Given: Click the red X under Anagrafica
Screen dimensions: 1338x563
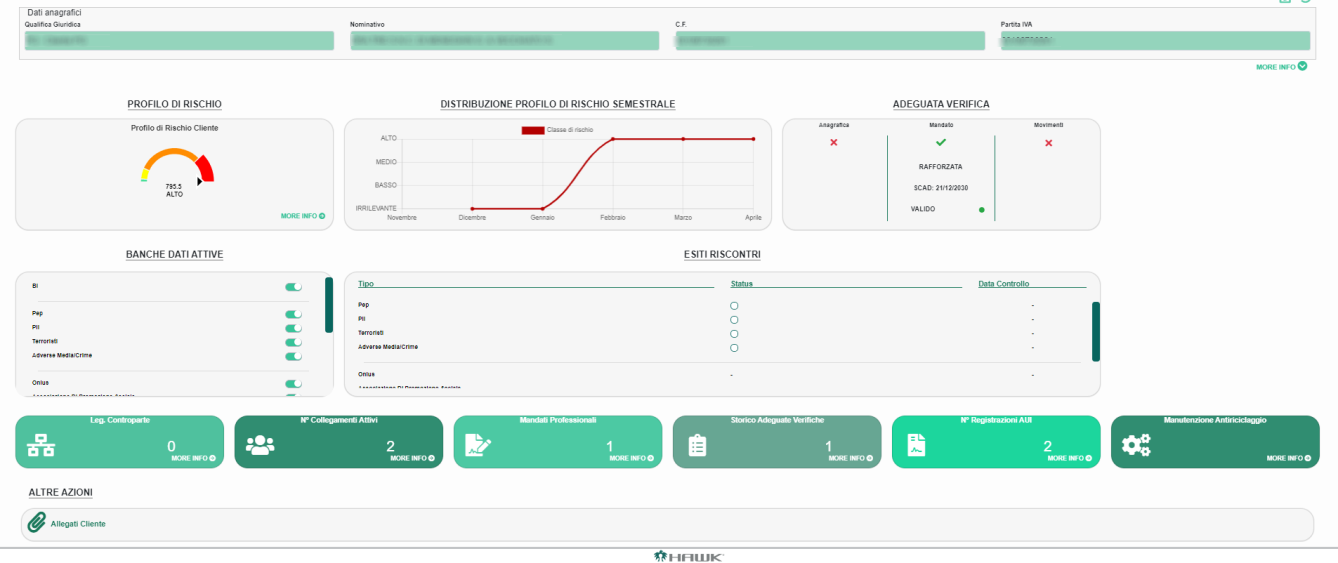Looking at the screenshot, I should coord(834,143).
